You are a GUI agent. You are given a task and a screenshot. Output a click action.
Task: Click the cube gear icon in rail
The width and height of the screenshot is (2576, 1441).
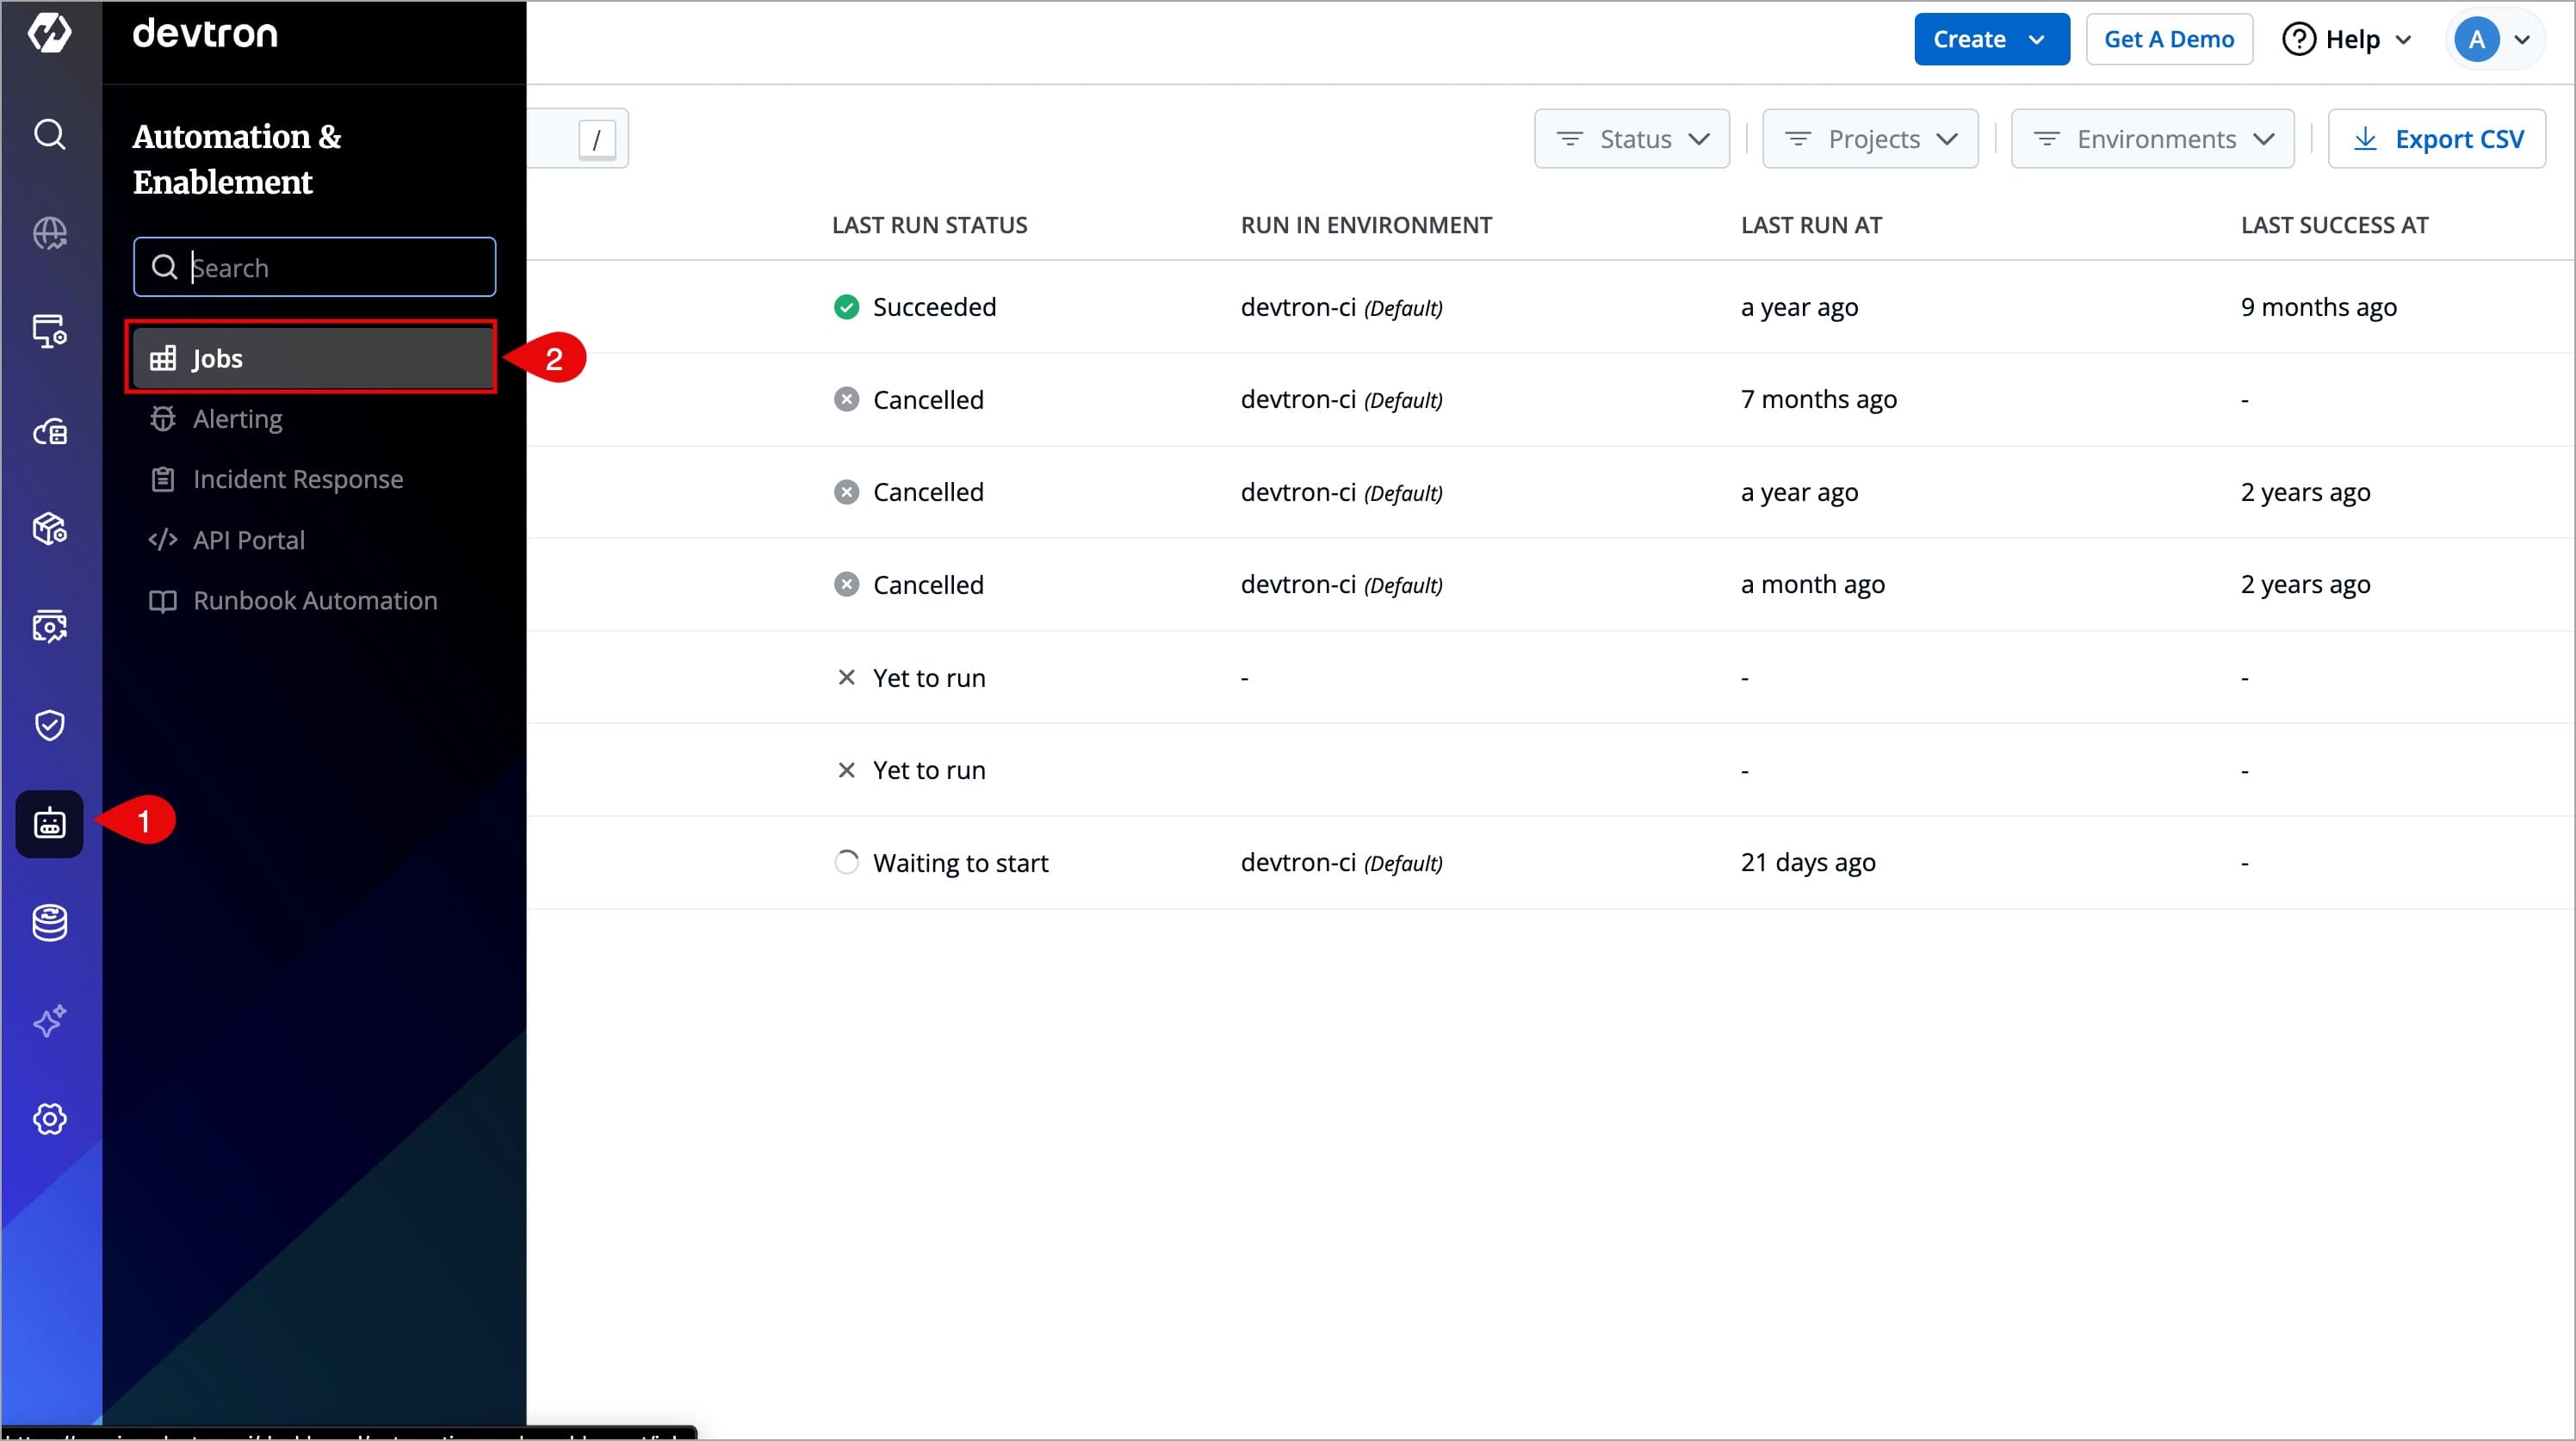click(49, 528)
